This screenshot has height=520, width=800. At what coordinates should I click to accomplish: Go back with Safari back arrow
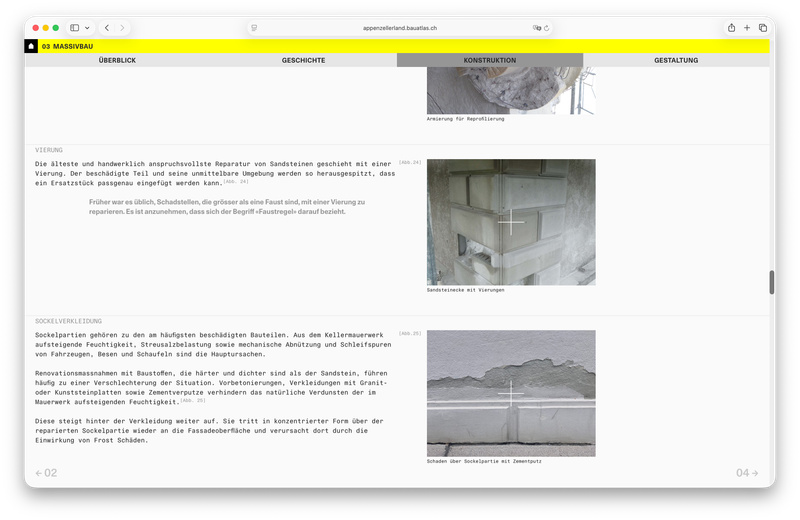coord(107,28)
